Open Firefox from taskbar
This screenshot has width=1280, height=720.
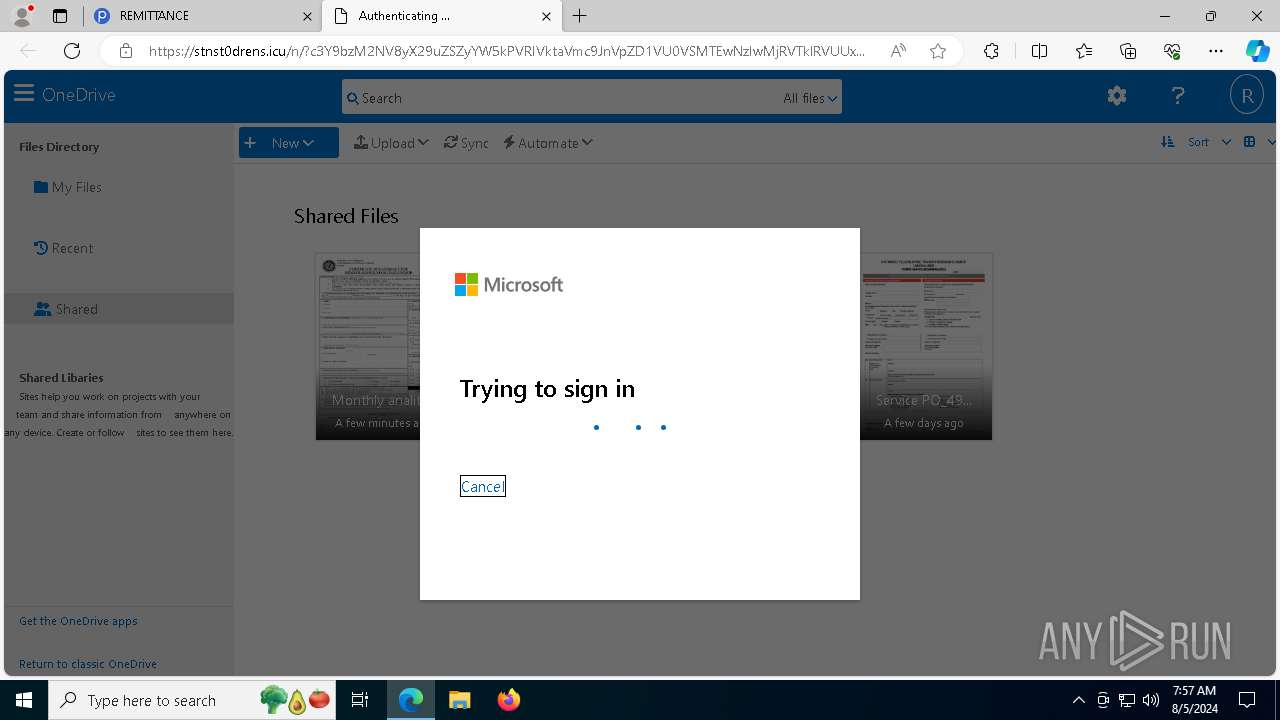click(508, 700)
